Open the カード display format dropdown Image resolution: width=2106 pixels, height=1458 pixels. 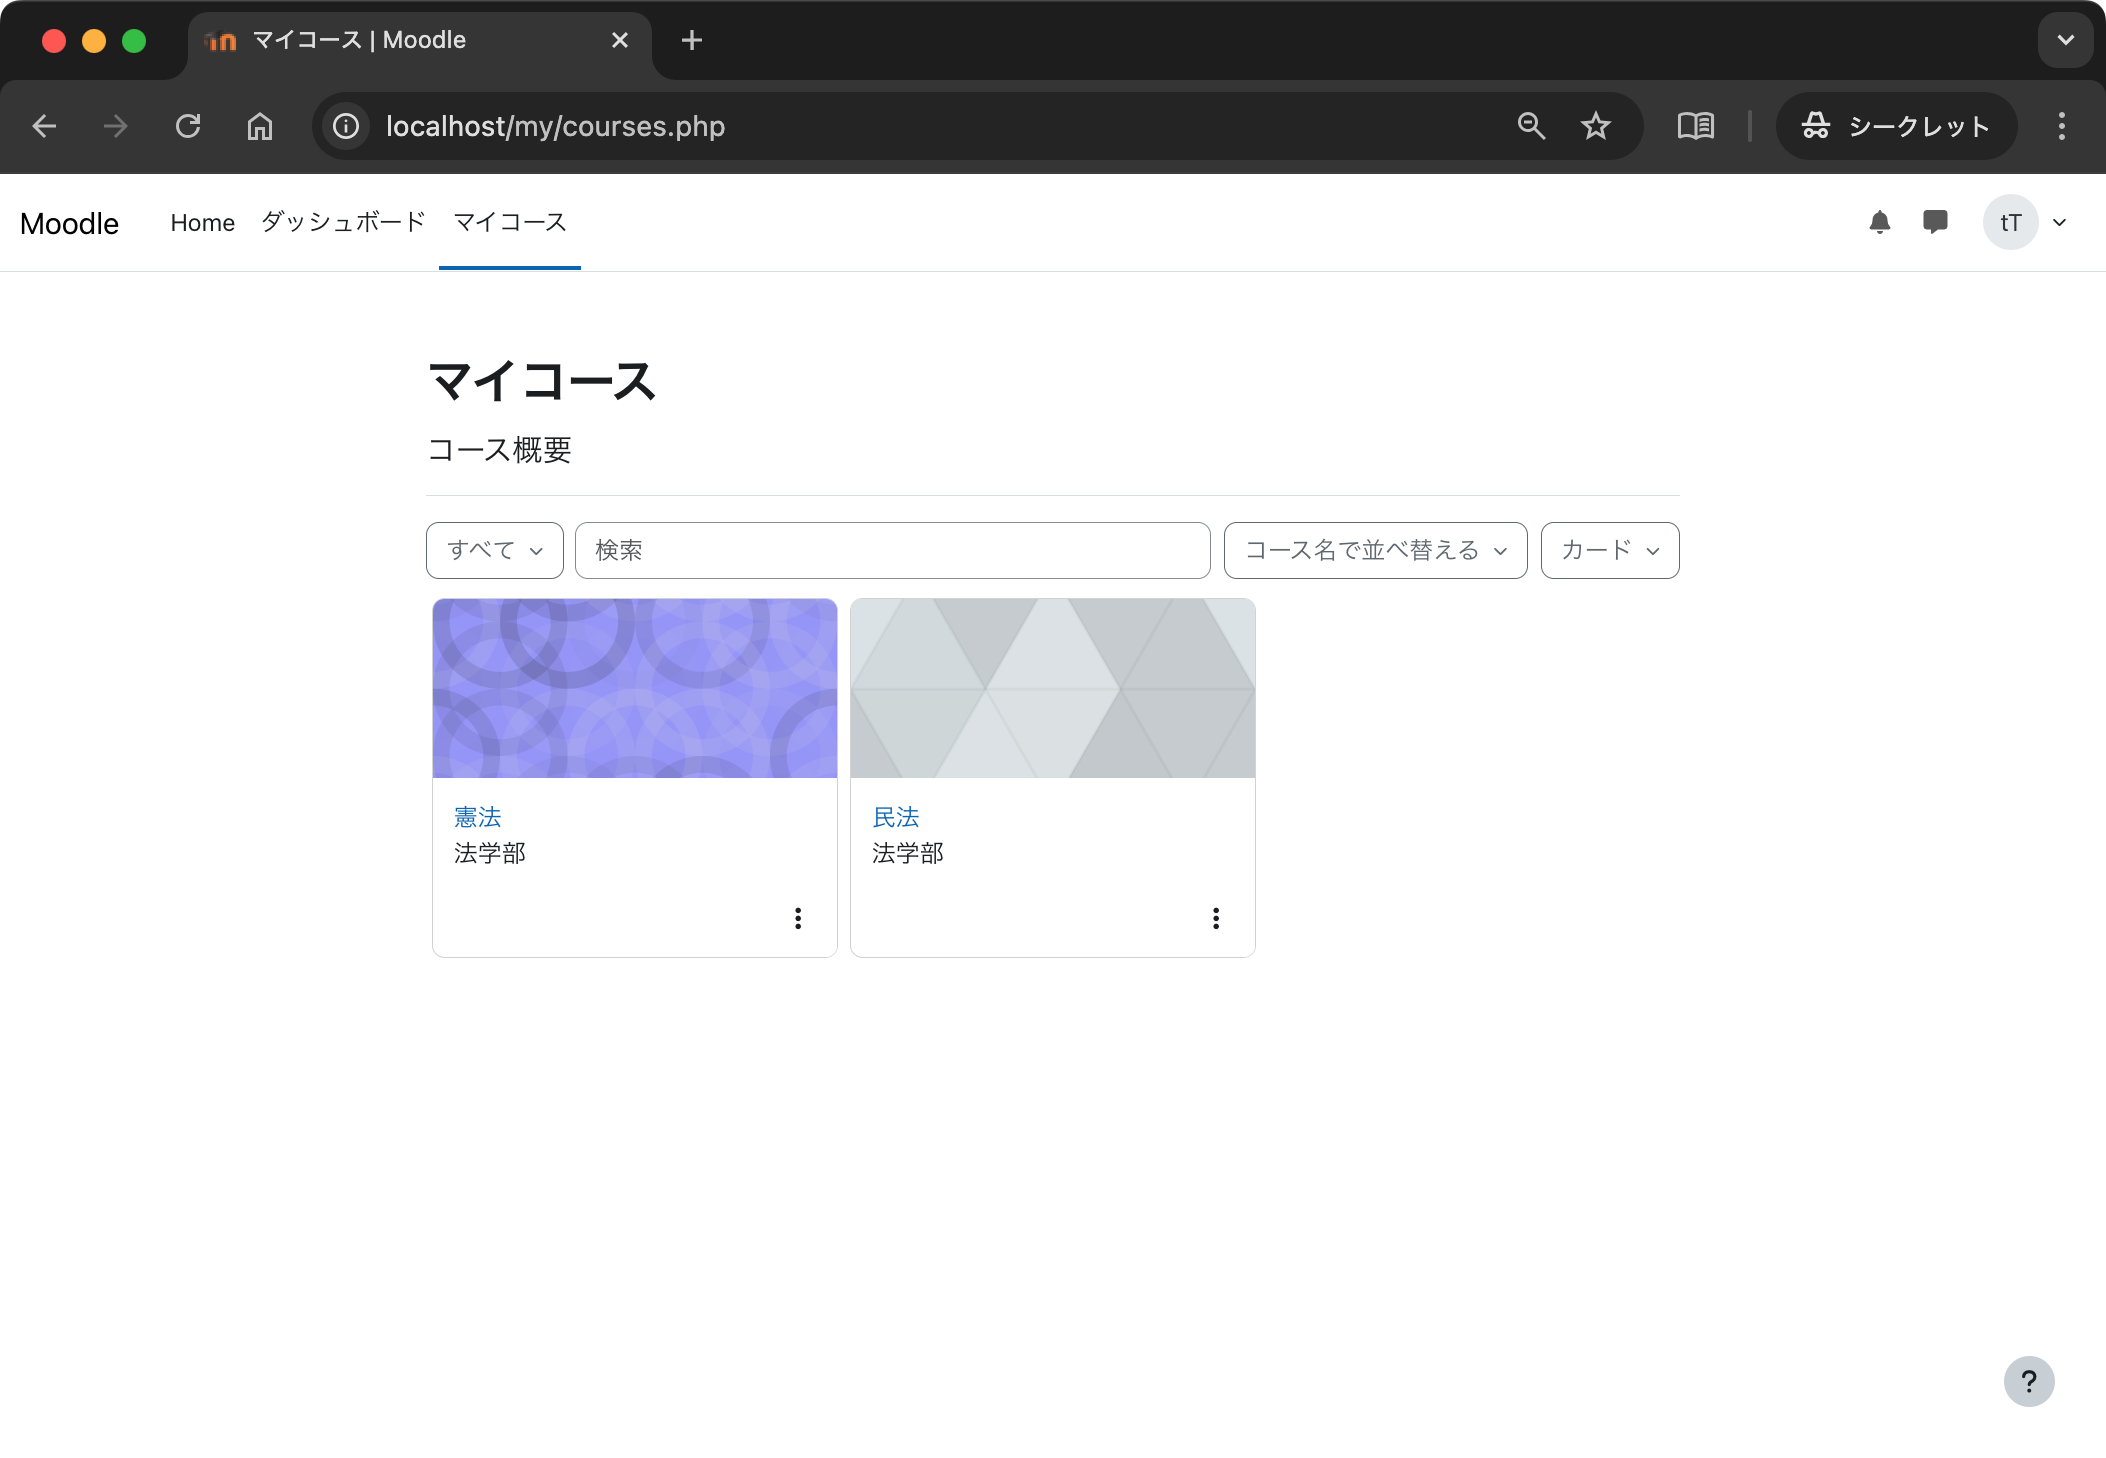1609,550
